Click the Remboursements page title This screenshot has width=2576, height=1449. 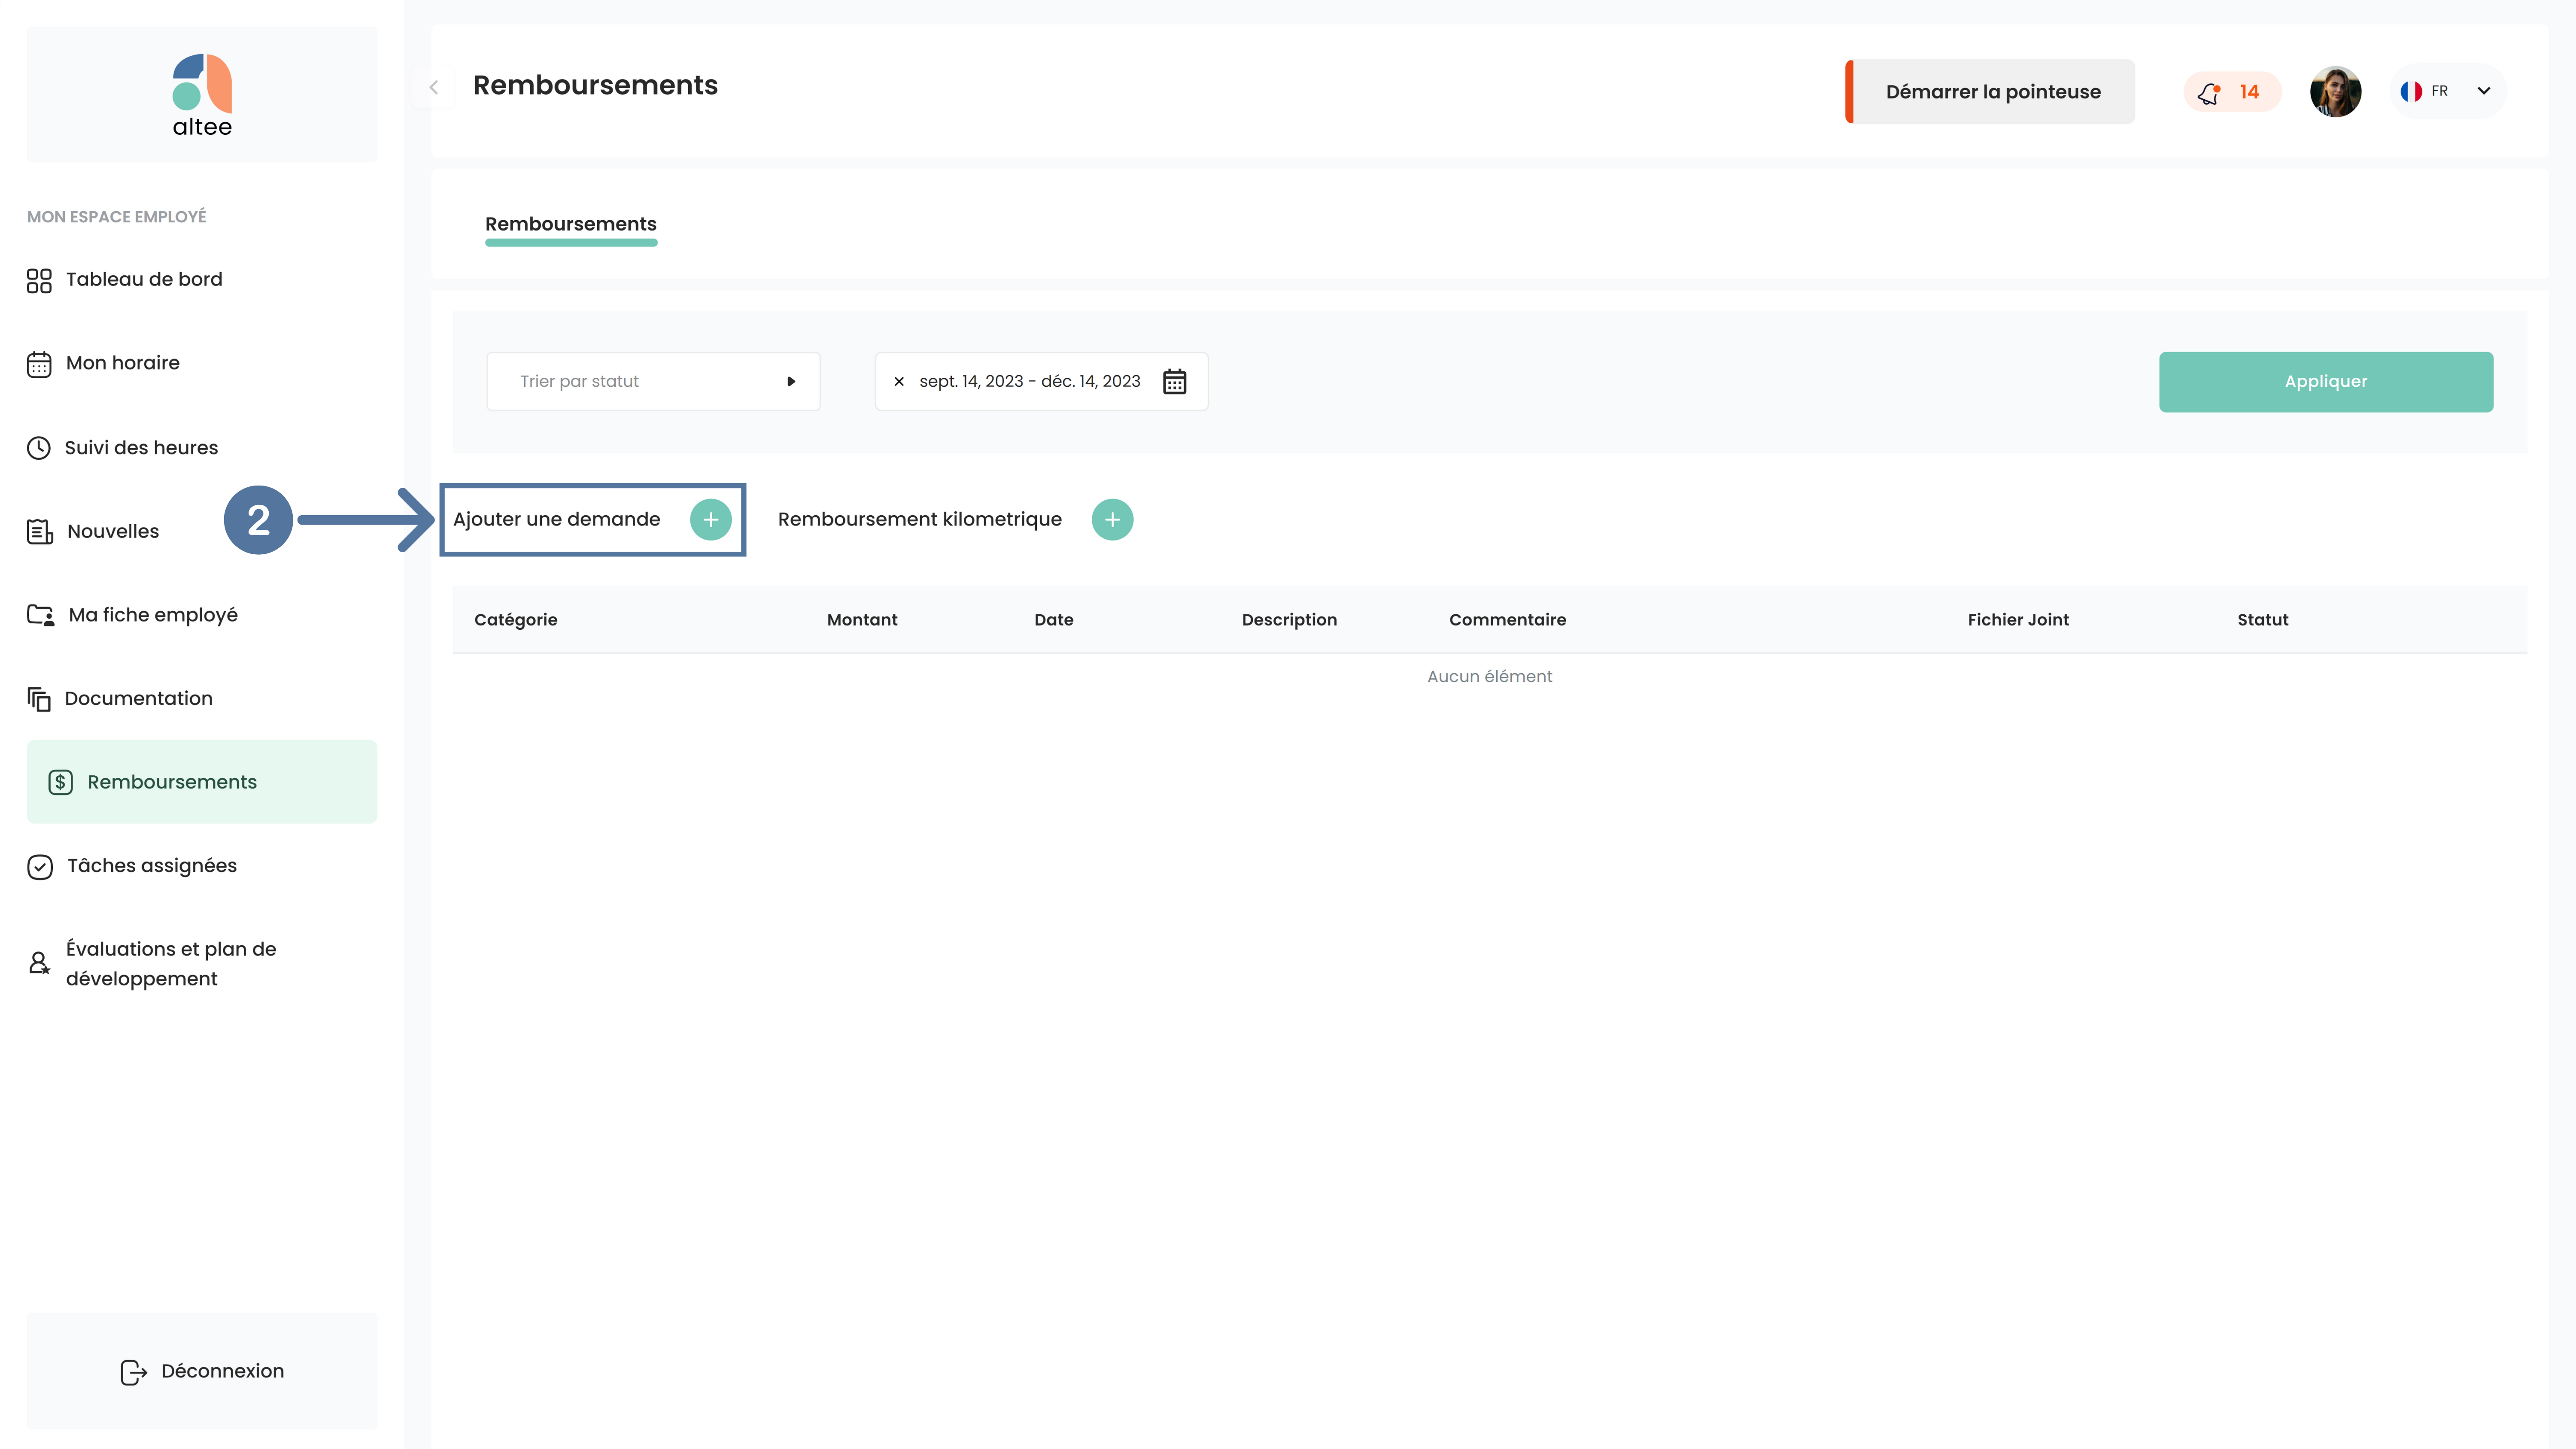tap(595, 85)
